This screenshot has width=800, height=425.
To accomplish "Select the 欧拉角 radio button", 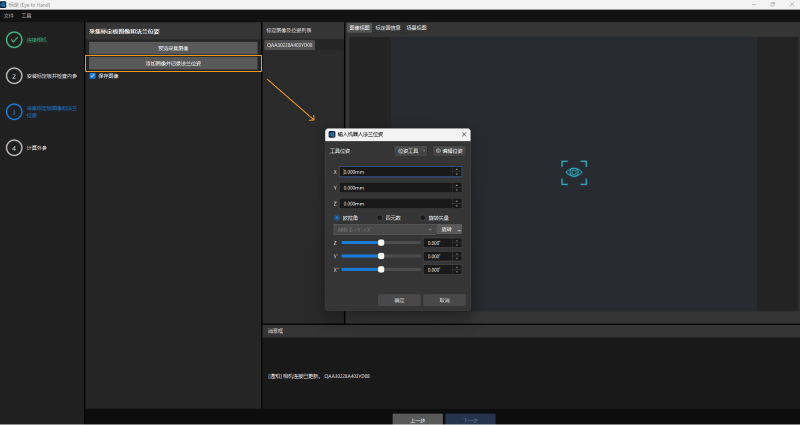I will (x=337, y=217).
